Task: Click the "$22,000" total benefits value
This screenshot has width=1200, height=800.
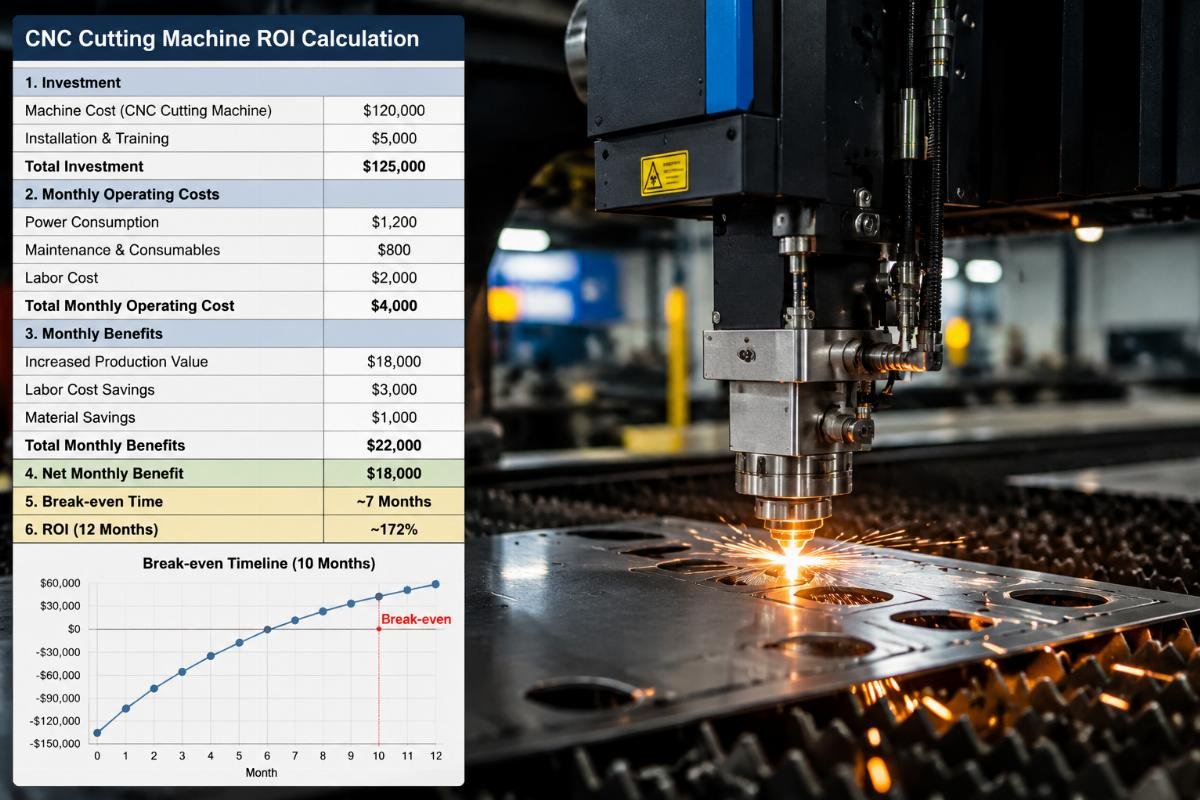Action: 394,446
